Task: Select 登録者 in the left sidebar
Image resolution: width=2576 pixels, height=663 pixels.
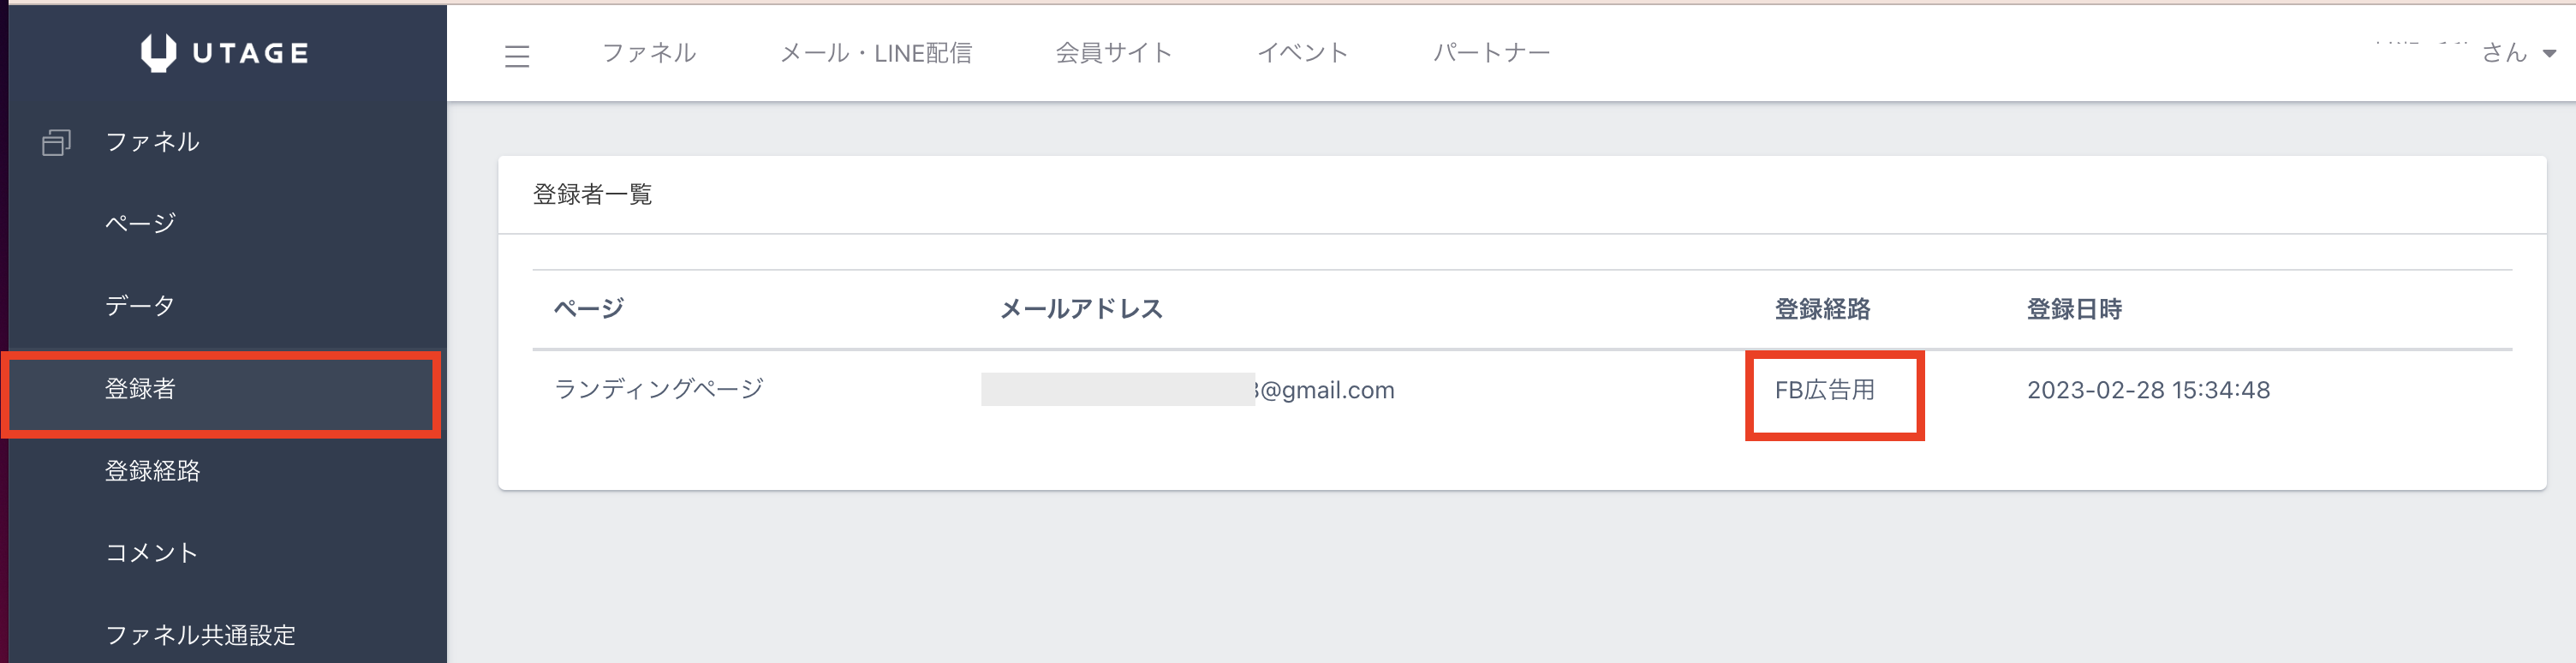Action: pyautogui.click(x=140, y=389)
